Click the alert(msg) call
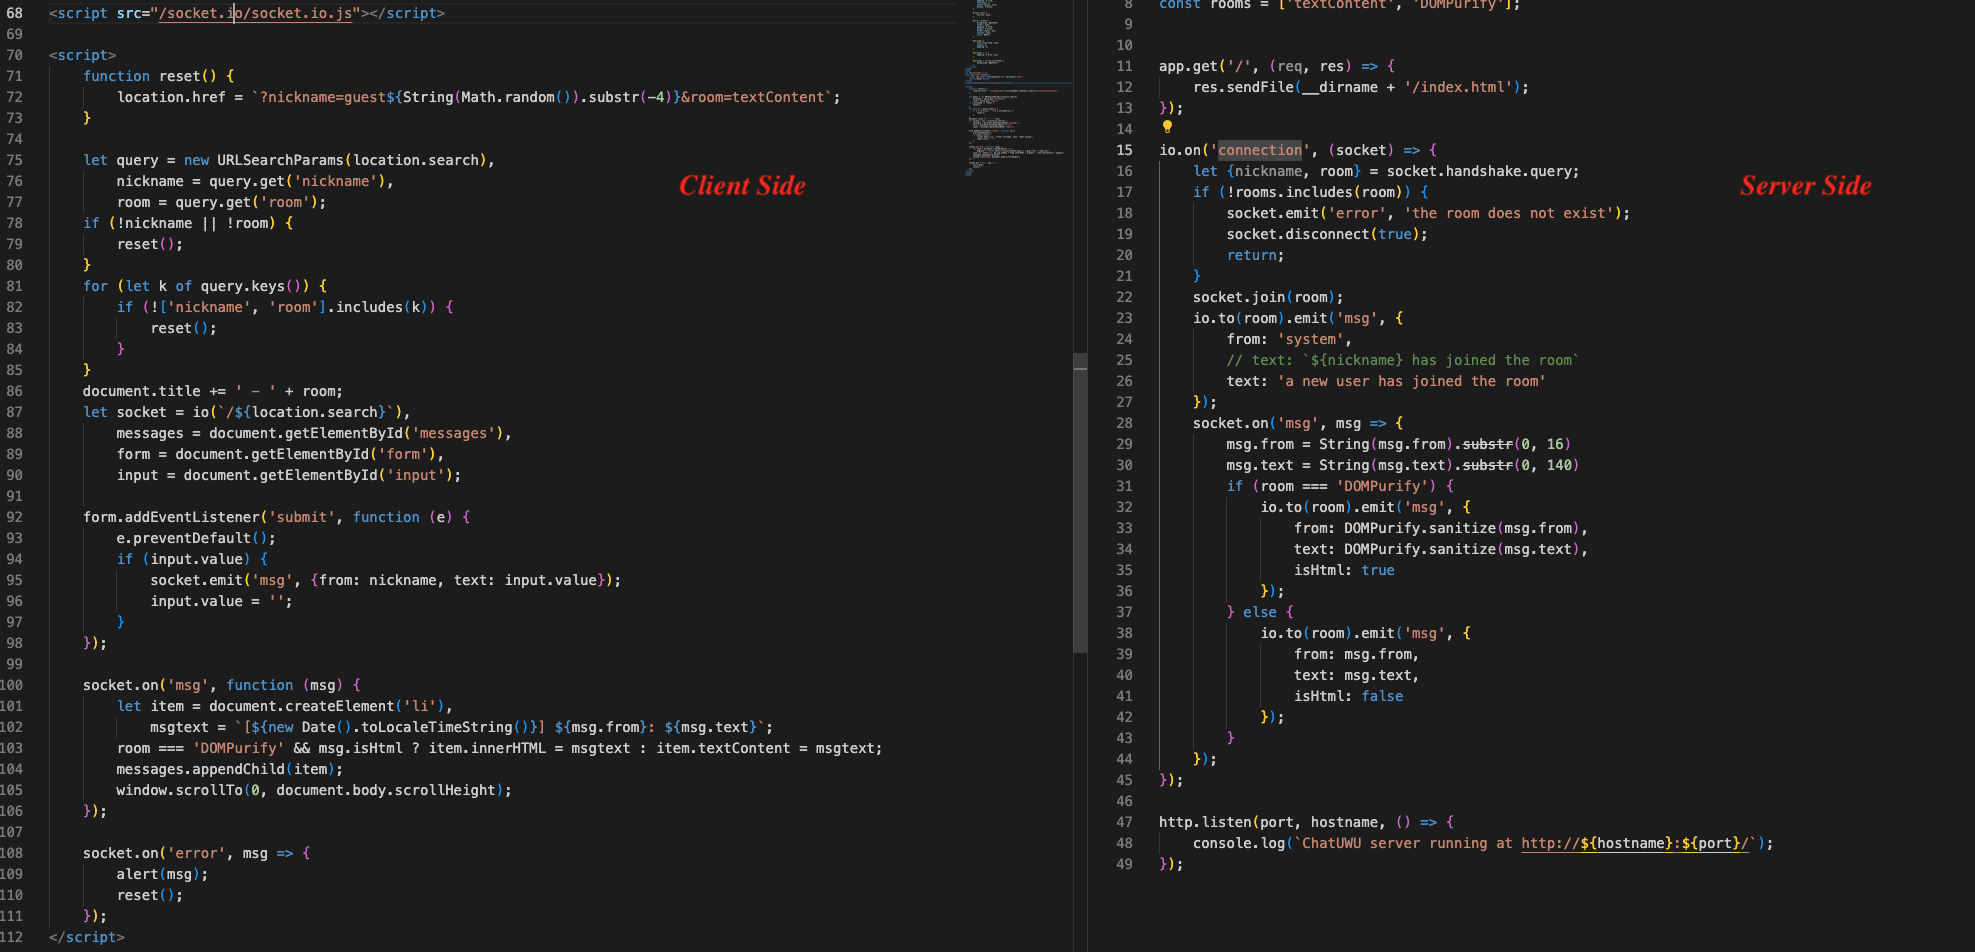Image resolution: width=1975 pixels, height=952 pixels. (162, 874)
